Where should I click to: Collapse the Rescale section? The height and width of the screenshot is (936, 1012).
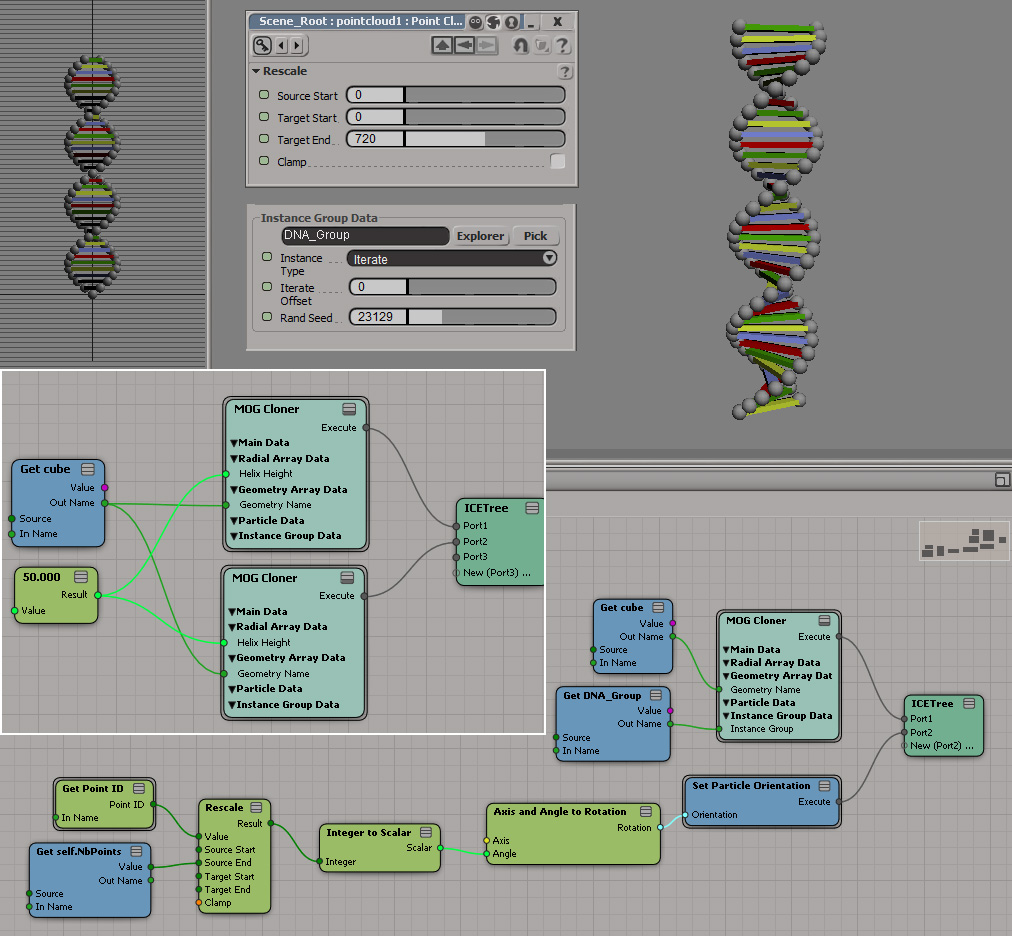click(256, 72)
